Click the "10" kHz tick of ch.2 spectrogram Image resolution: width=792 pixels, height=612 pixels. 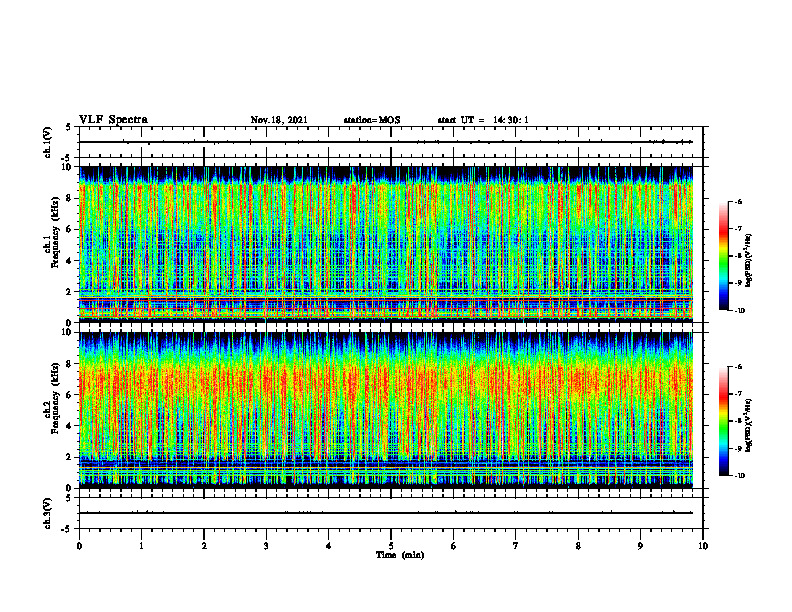[69, 332]
